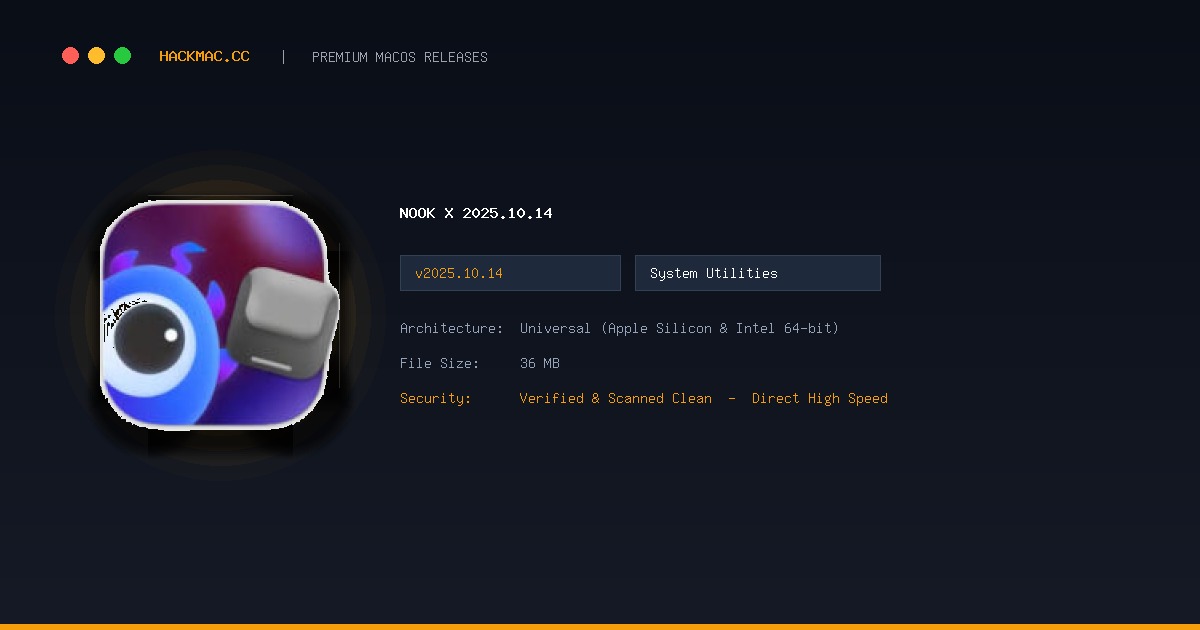Click the Universal (Apple Silicon & Intel 64-bit) value
This screenshot has height=630, width=1200.
pos(679,328)
